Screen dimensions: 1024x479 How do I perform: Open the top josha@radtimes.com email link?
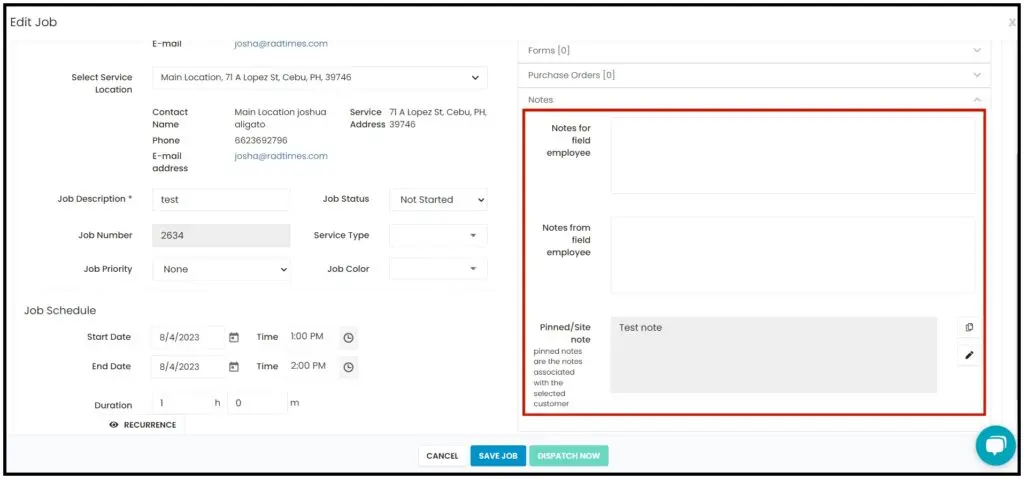click(x=281, y=44)
